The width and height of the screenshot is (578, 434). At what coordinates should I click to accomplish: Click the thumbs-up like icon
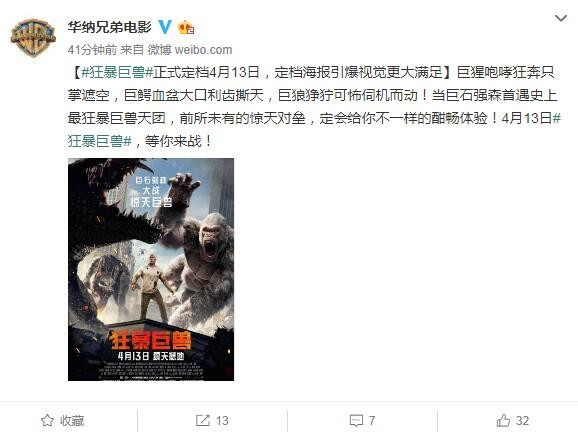(503, 420)
